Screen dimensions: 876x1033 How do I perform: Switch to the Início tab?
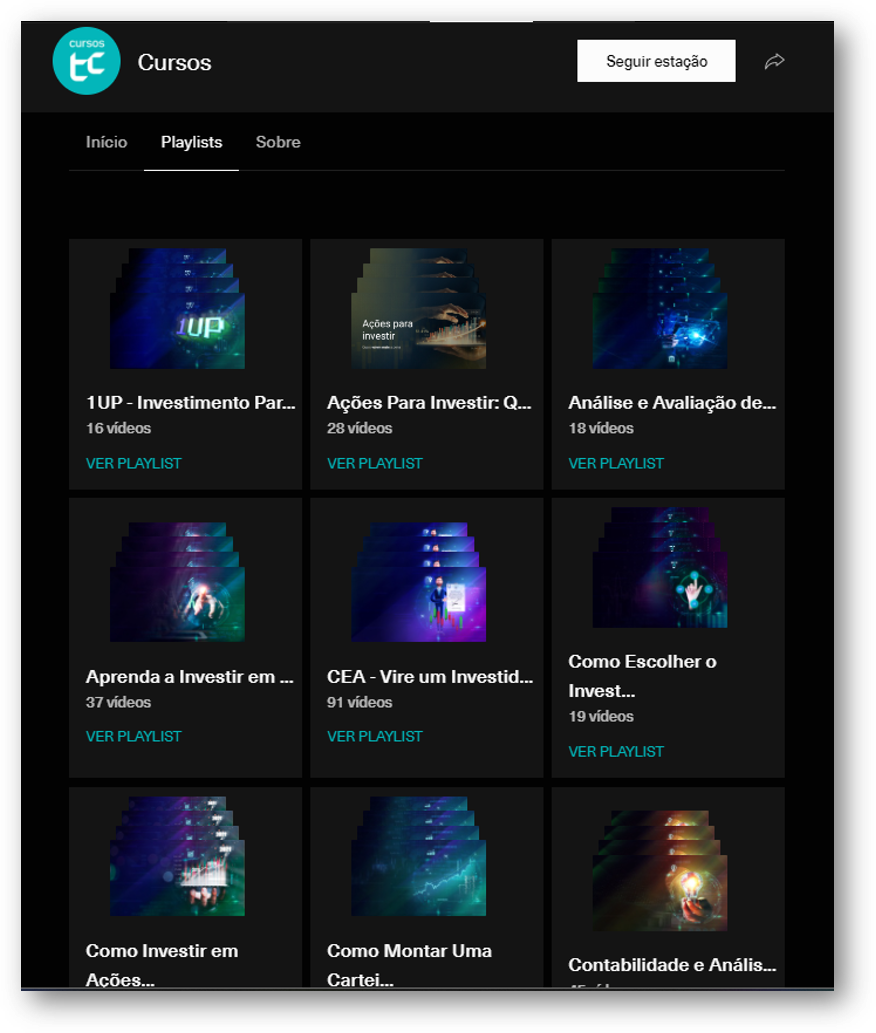pos(107,142)
